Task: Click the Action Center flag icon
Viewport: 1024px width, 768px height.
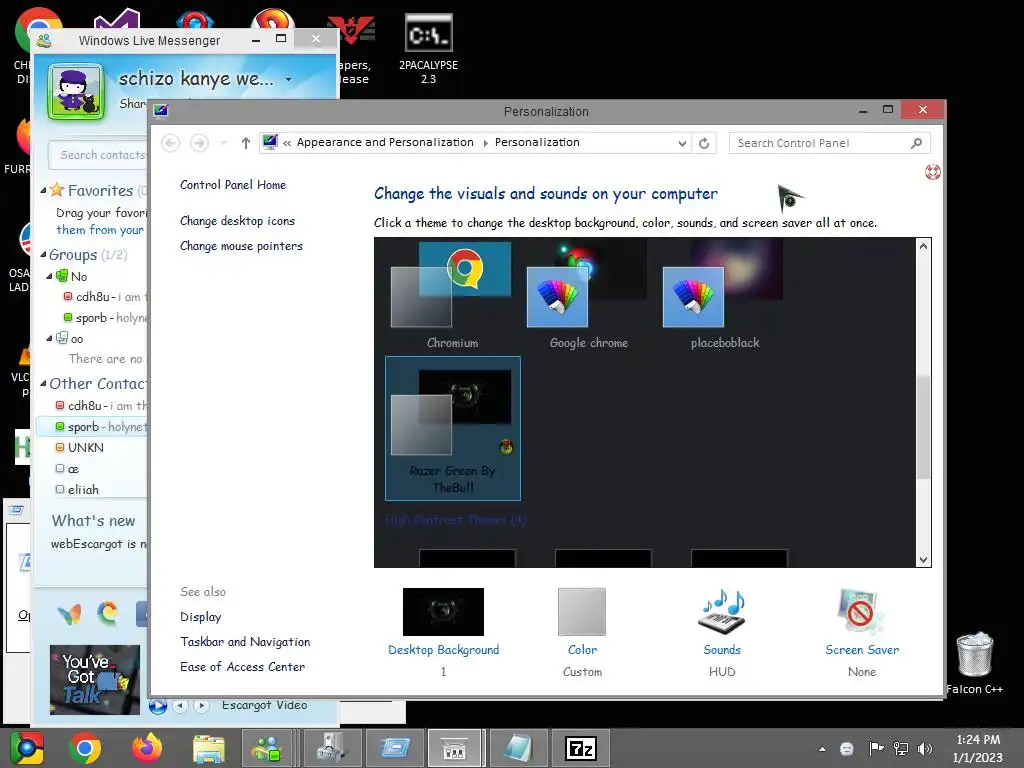Action: (x=876, y=748)
